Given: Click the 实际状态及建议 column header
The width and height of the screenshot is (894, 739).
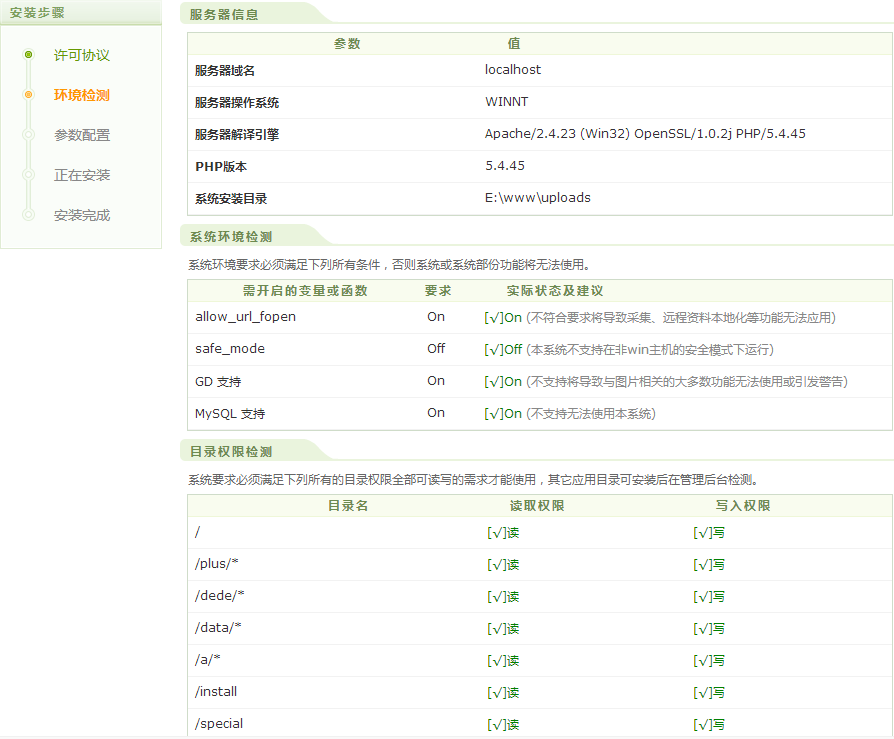Looking at the screenshot, I should click(x=555, y=291).
